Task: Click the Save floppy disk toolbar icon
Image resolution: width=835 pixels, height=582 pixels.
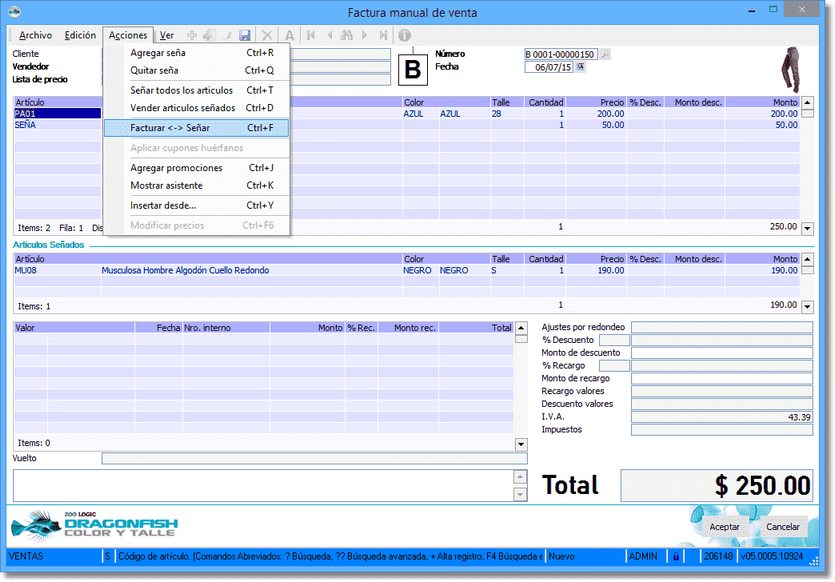Action: coord(245,35)
